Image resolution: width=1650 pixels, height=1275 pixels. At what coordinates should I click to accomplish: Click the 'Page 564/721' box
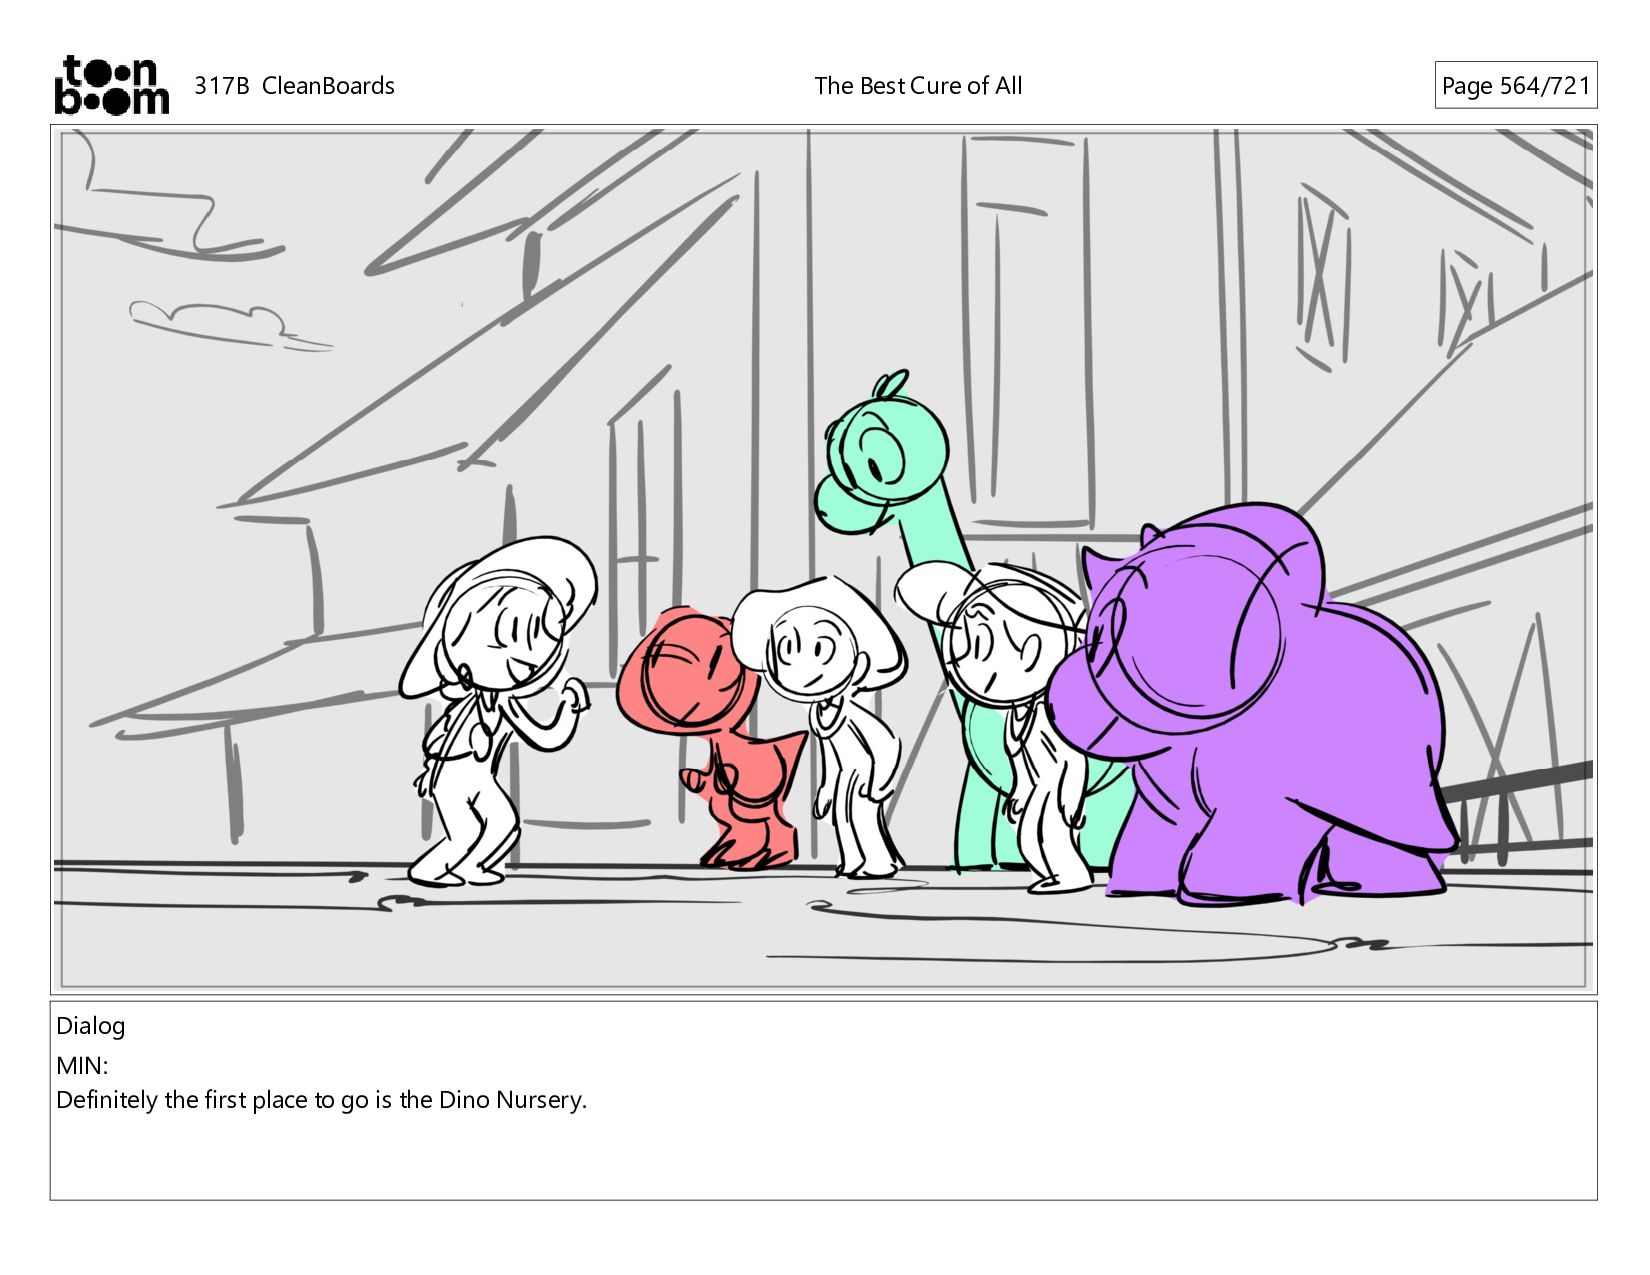click(1515, 86)
